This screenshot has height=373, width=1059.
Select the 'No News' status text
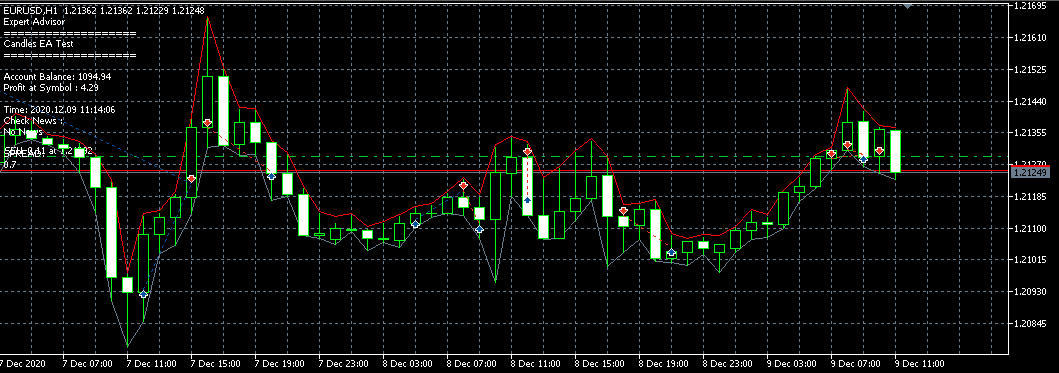tap(23, 131)
